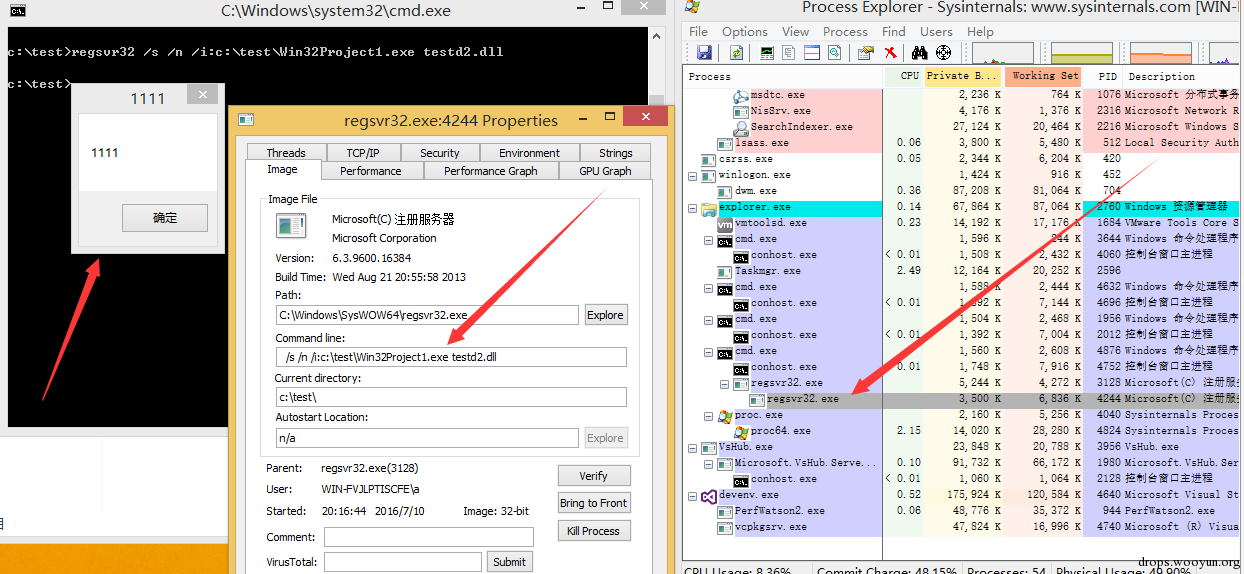This screenshot has height=574, width=1244.
Task: Click the cmd.exe window title bar icon
Action: tap(16, 11)
